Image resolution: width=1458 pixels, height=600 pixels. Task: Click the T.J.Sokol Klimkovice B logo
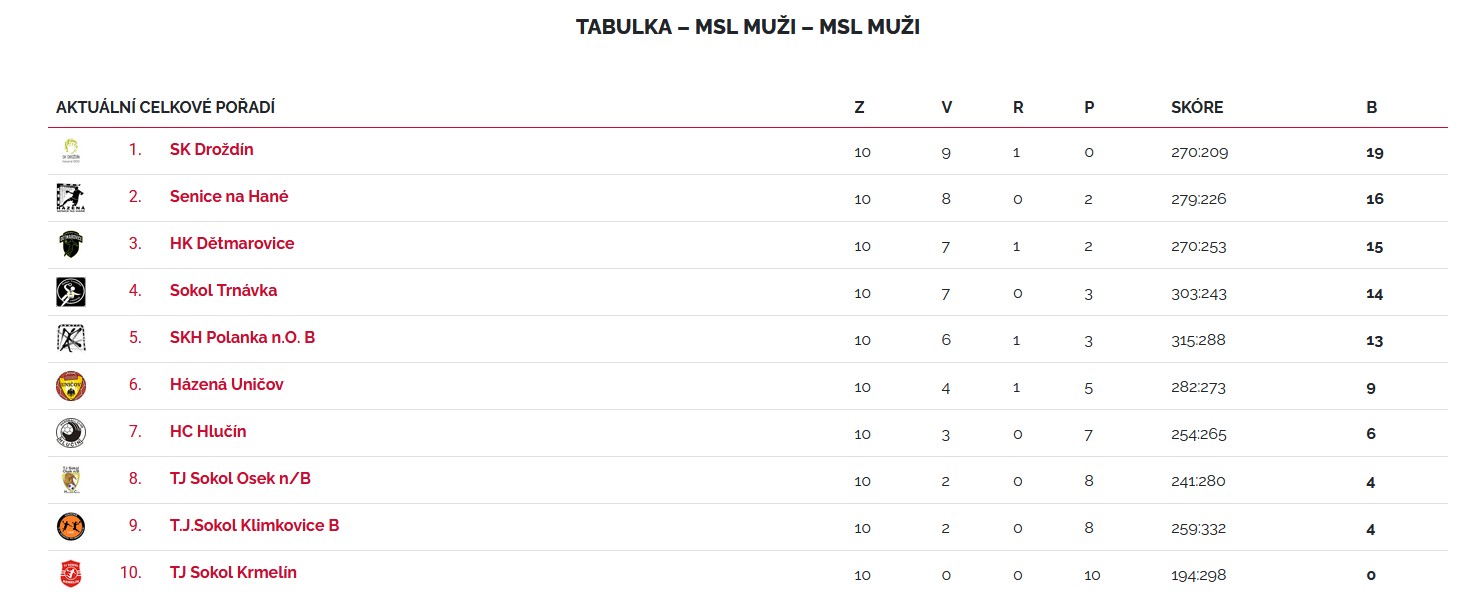71,527
